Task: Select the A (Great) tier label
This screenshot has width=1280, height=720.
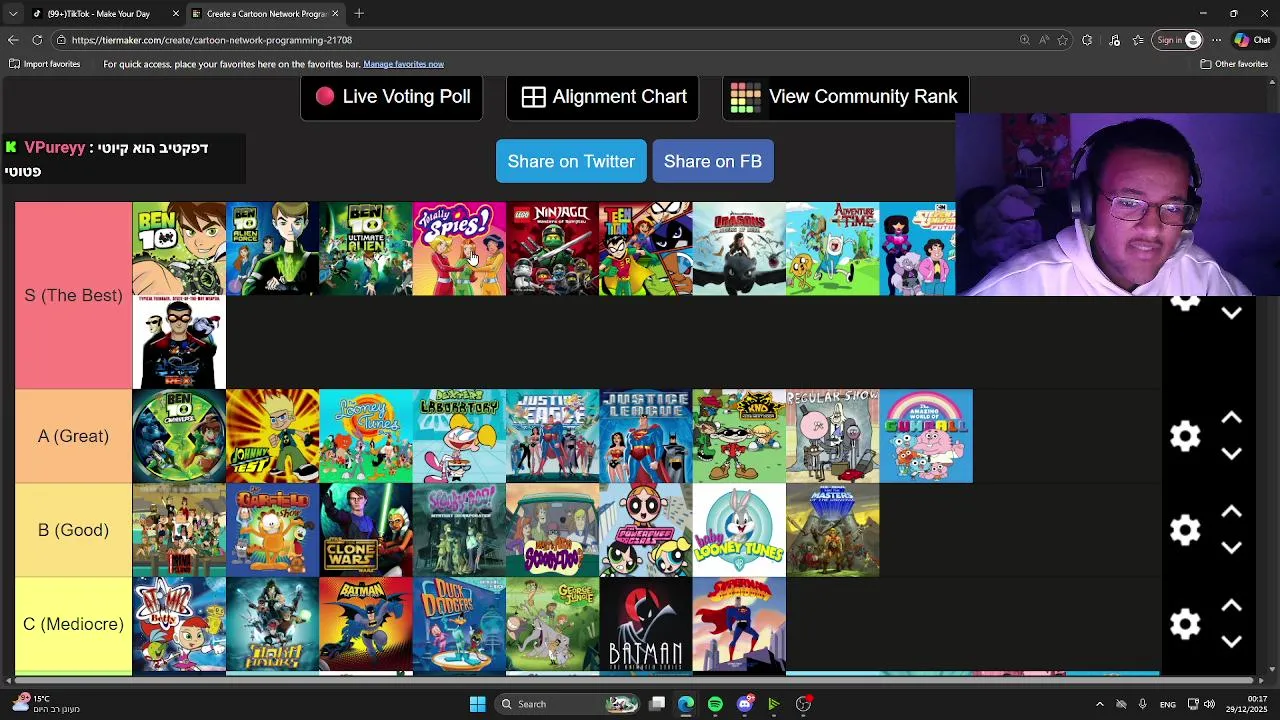Action: [73, 436]
